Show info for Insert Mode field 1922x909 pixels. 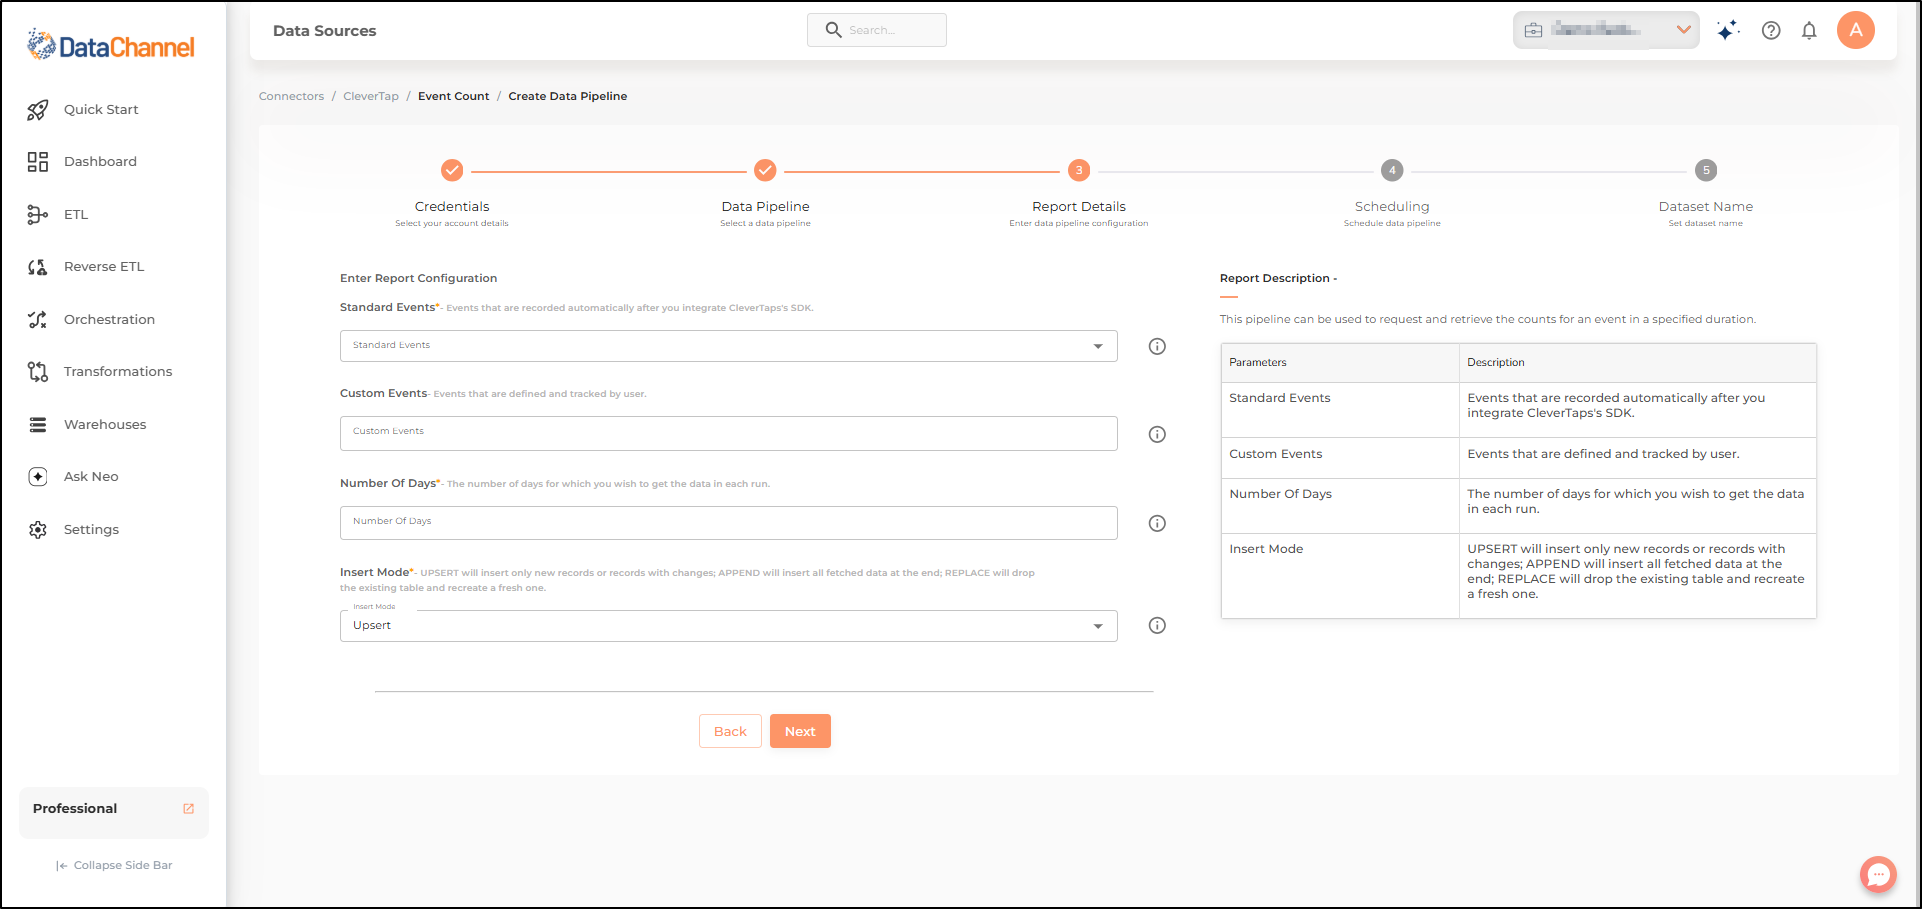coord(1157,626)
